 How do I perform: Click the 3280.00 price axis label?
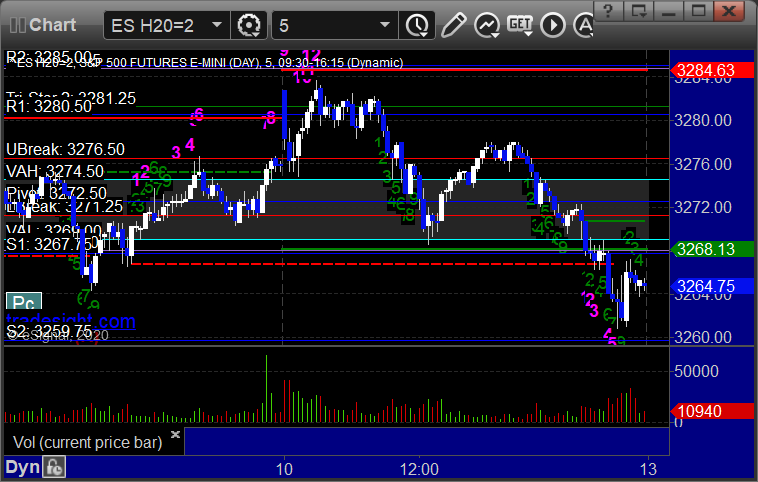point(703,120)
